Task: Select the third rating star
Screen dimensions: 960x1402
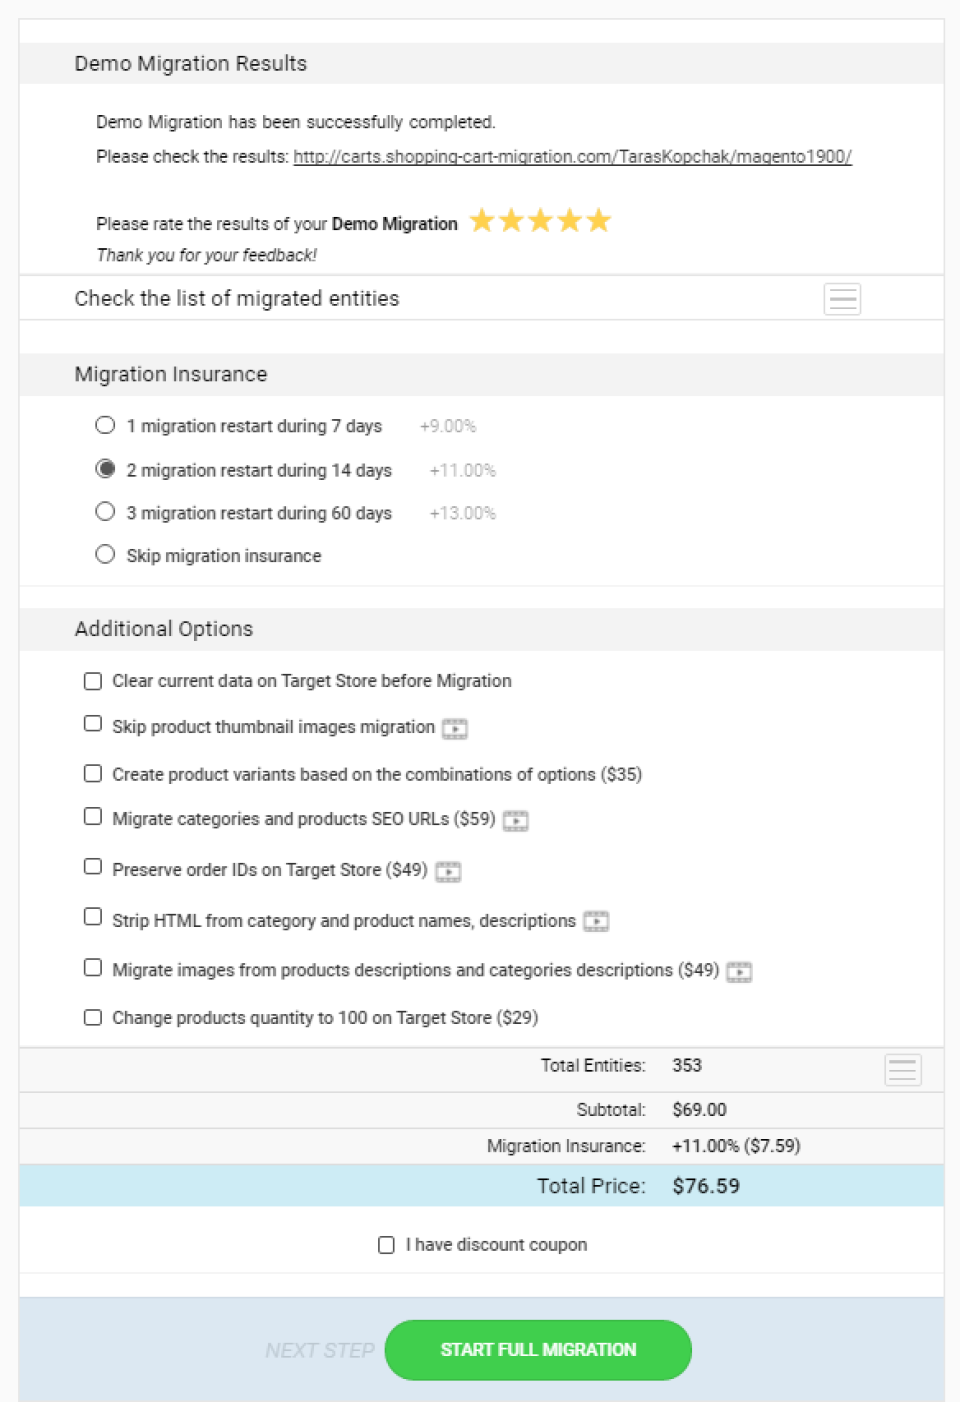Action: 540,221
